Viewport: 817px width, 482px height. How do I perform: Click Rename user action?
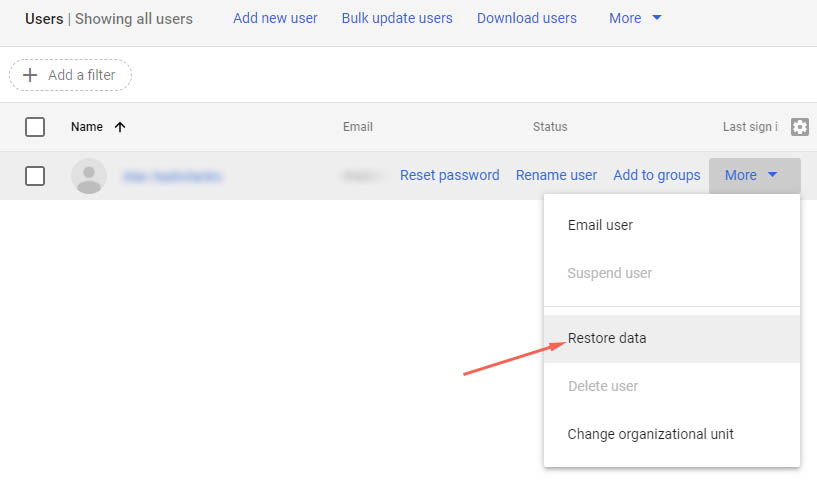(556, 176)
